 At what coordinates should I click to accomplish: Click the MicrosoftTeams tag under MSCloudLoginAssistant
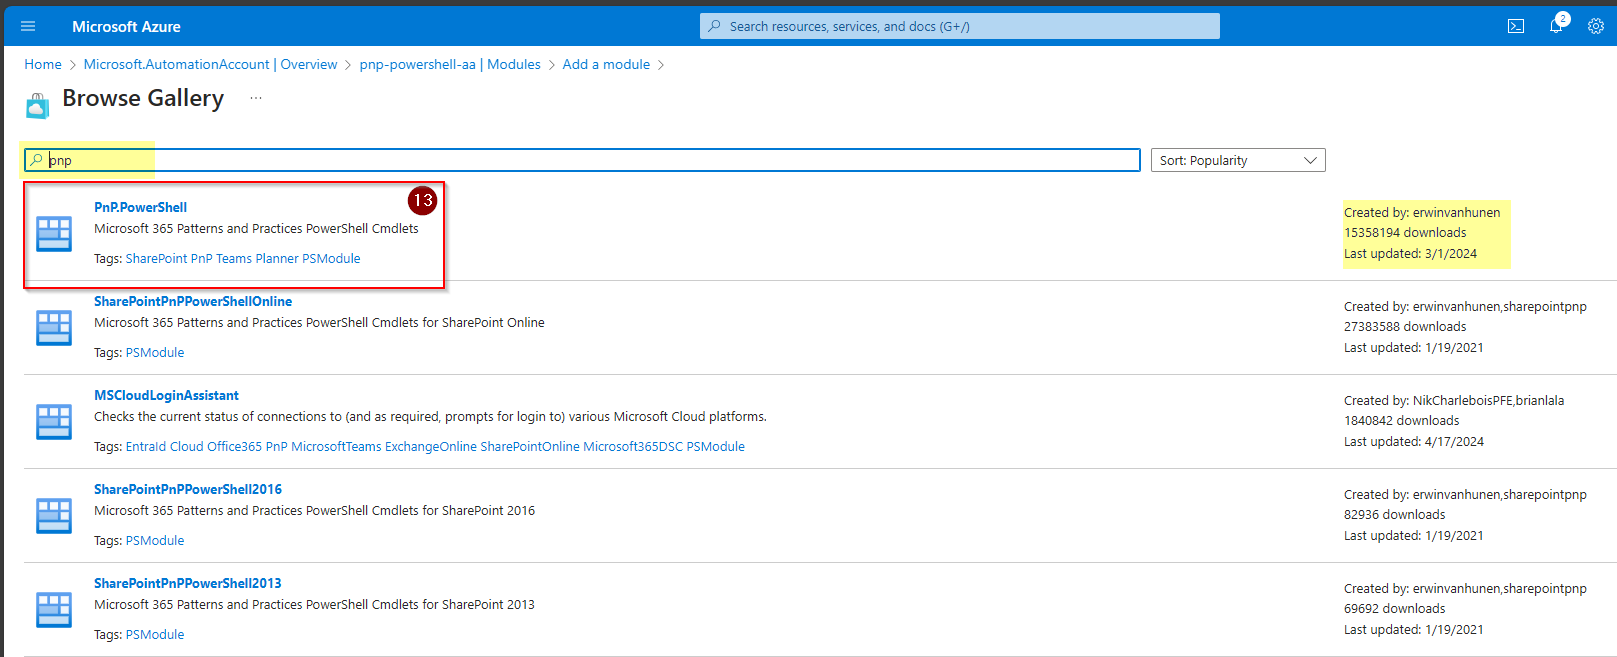click(336, 446)
